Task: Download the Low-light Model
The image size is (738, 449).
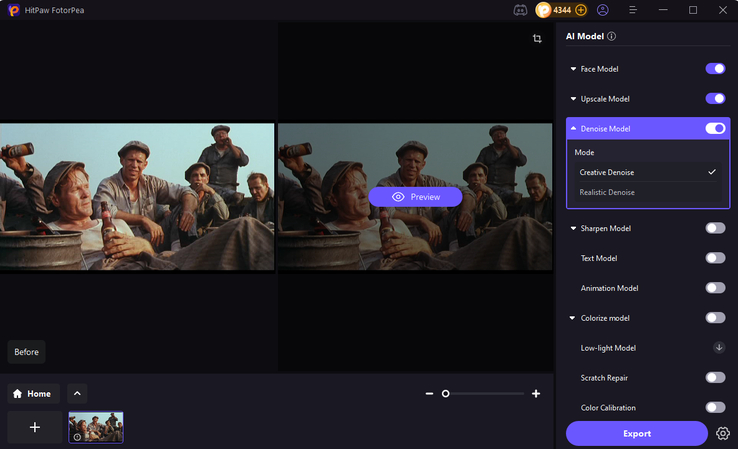Action: [719, 348]
